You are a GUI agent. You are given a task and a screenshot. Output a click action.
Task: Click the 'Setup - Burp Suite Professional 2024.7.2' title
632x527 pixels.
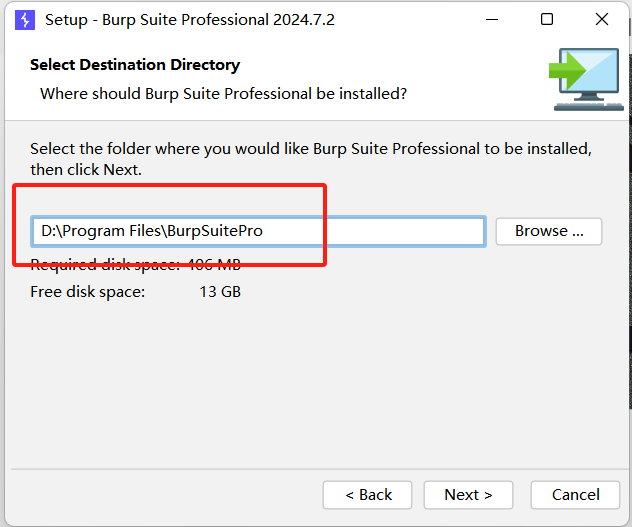190,20
